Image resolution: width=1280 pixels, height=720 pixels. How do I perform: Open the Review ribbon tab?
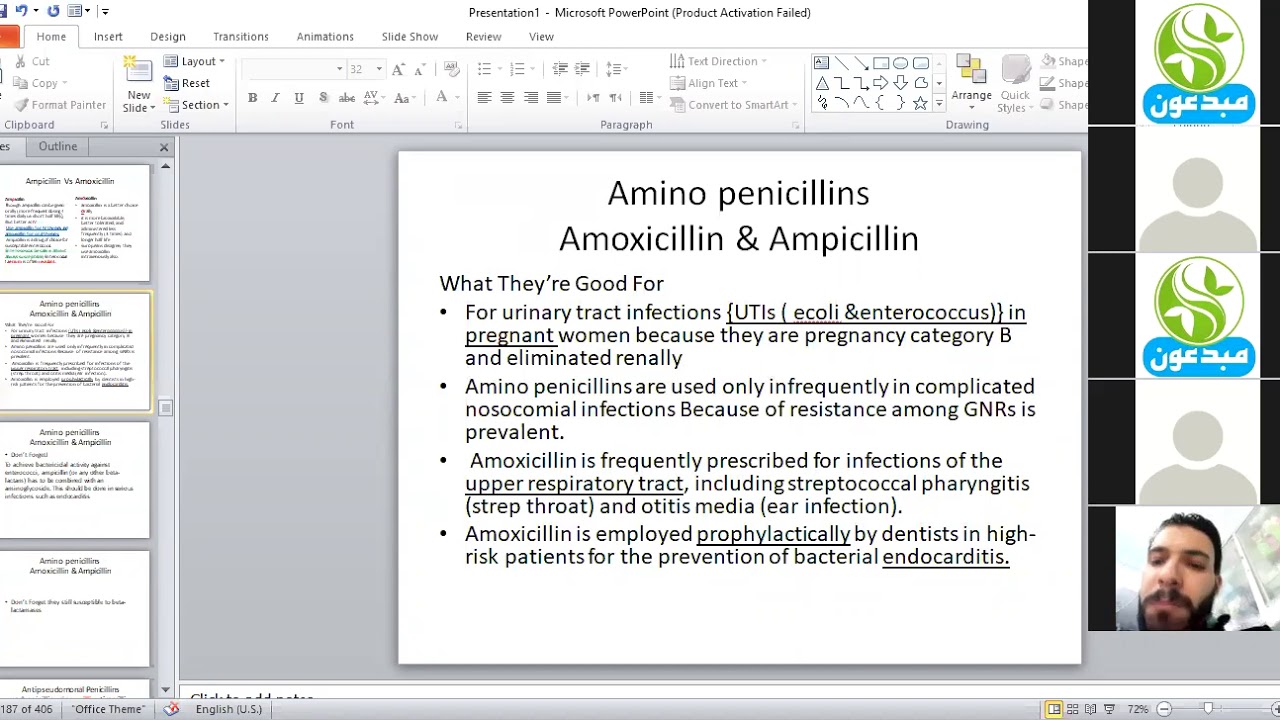tap(483, 36)
